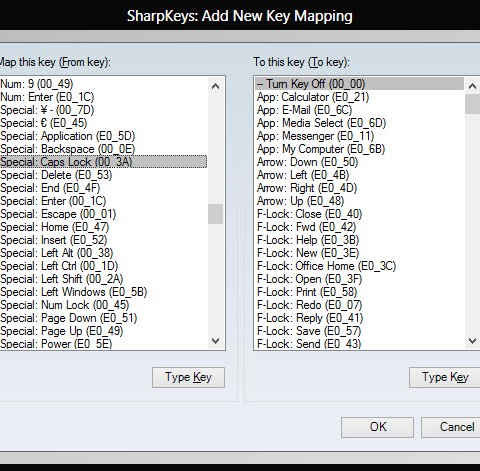
Task: Click Type Key under the From list
Action: tap(188, 377)
